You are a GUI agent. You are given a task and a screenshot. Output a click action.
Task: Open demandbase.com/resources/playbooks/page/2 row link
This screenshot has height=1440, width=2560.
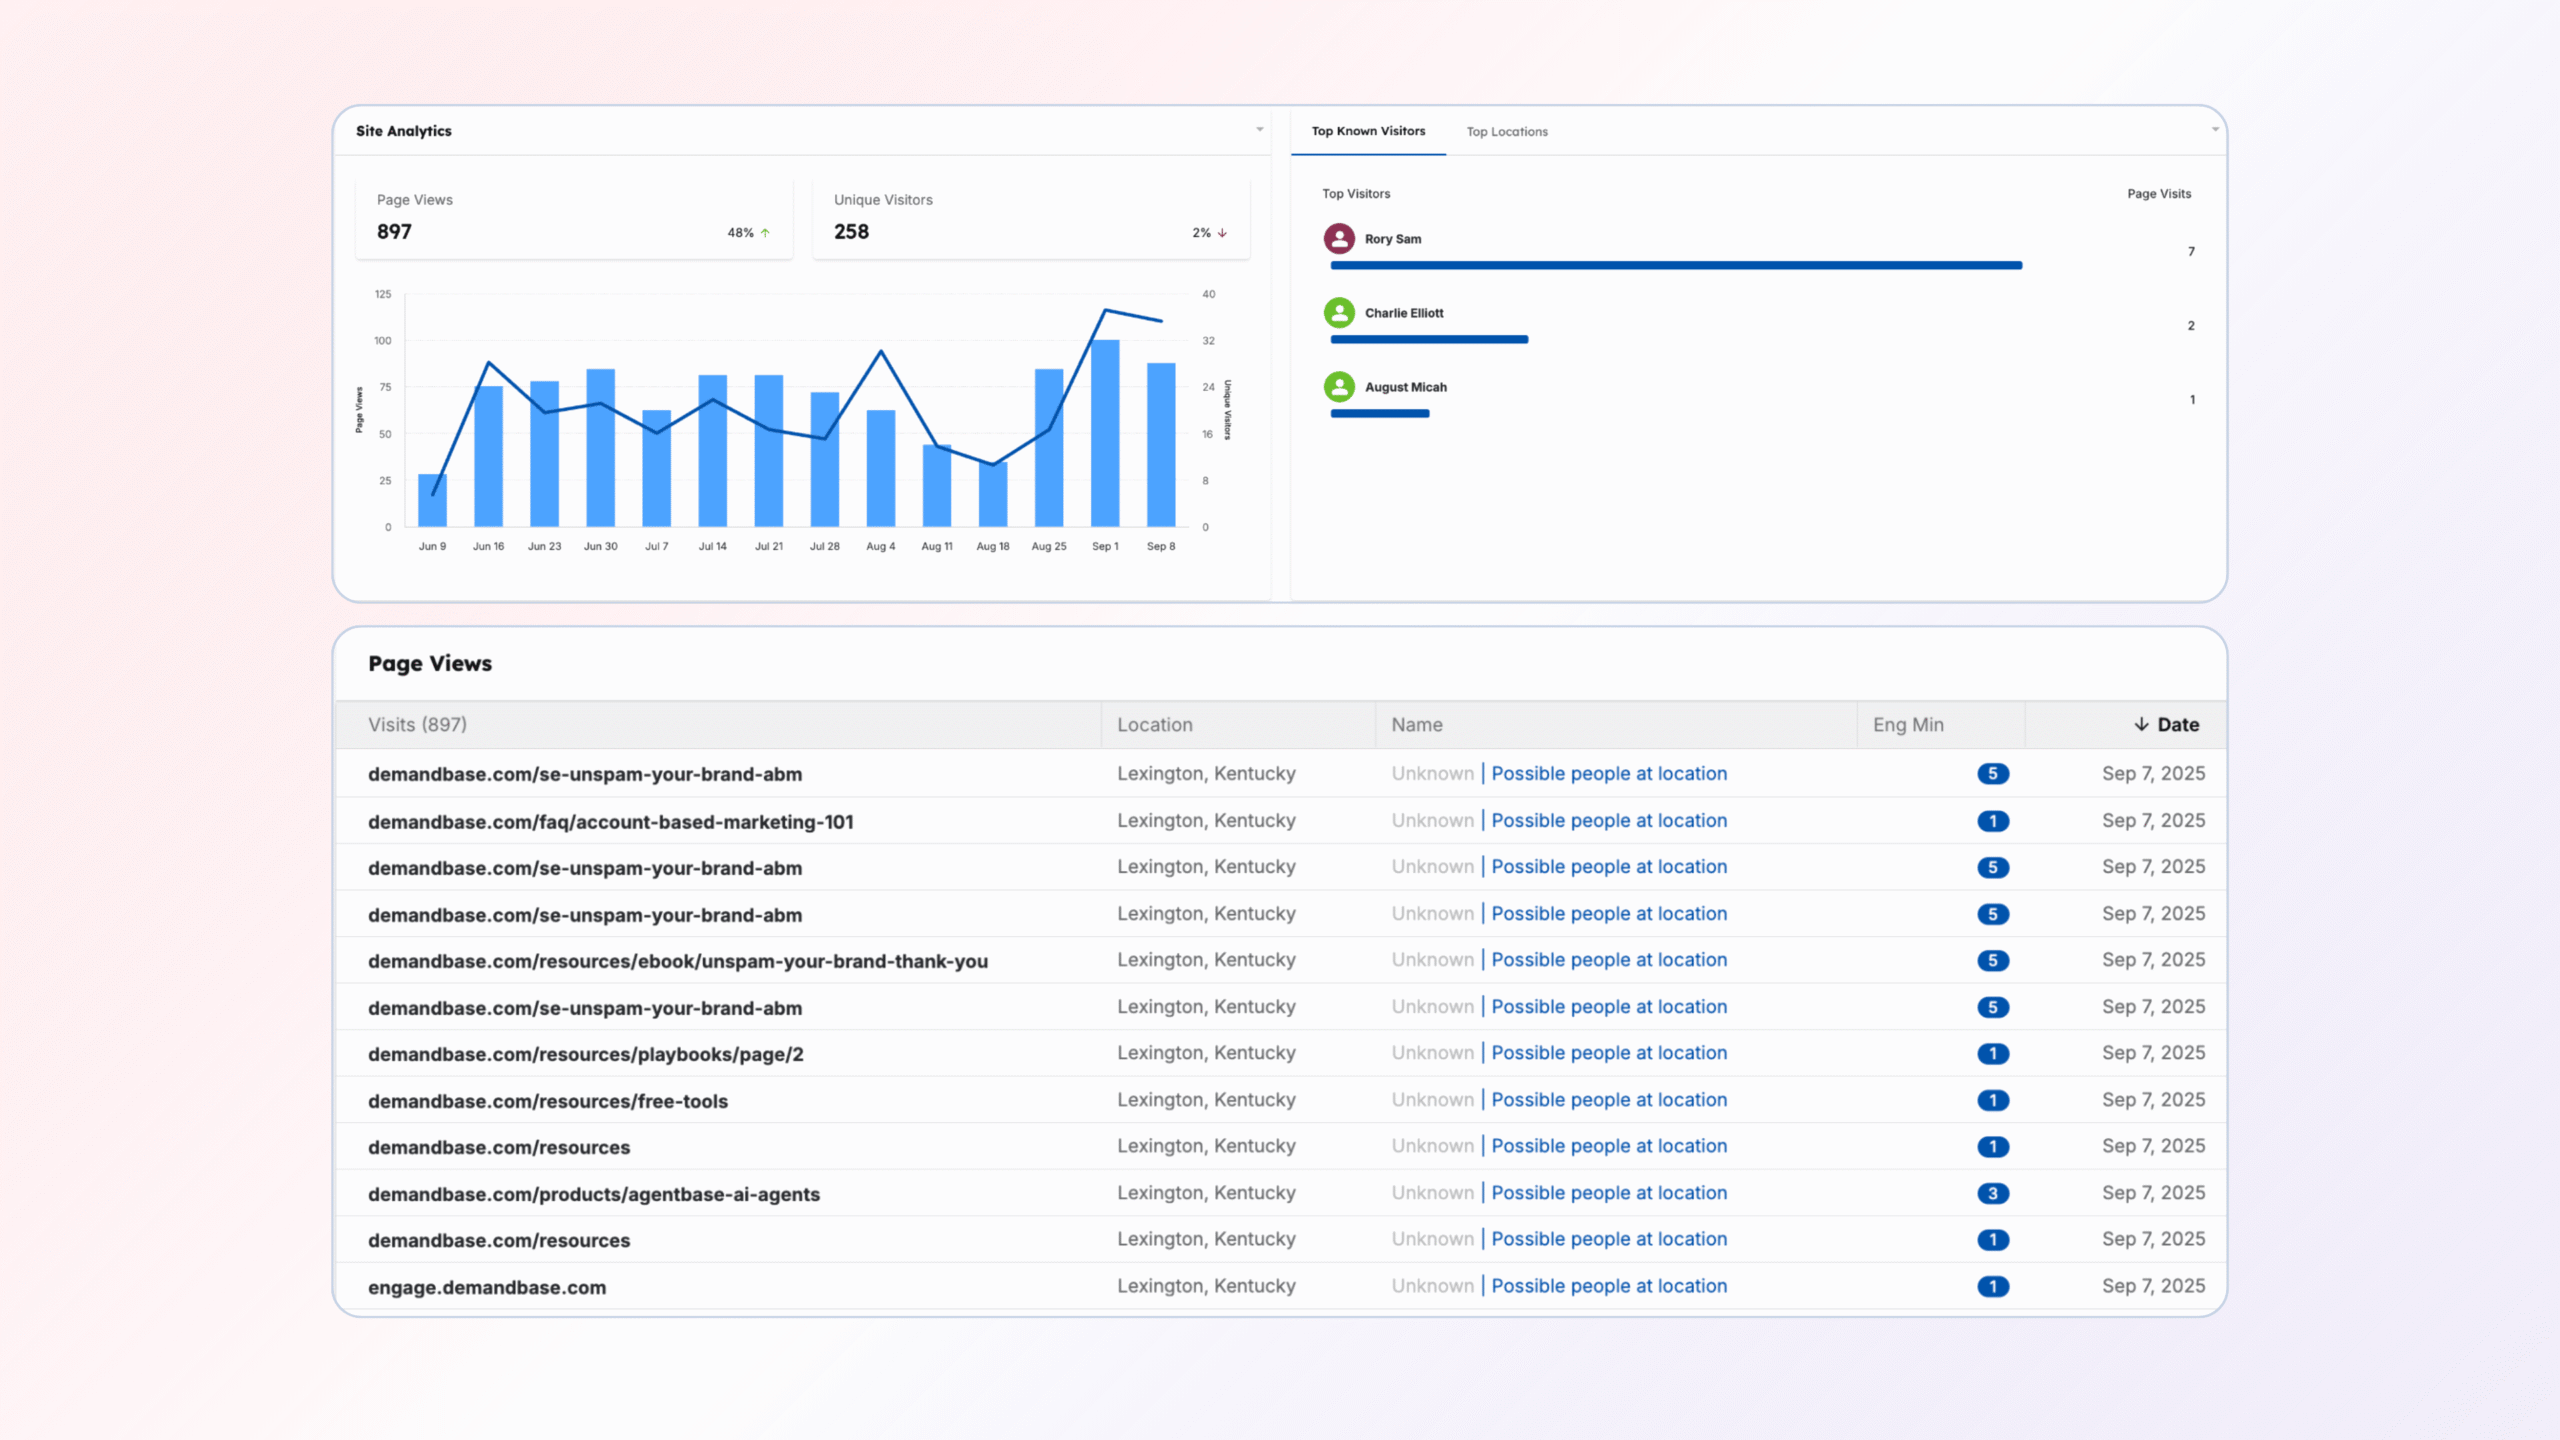pyautogui.click(x=585, y=1054)
